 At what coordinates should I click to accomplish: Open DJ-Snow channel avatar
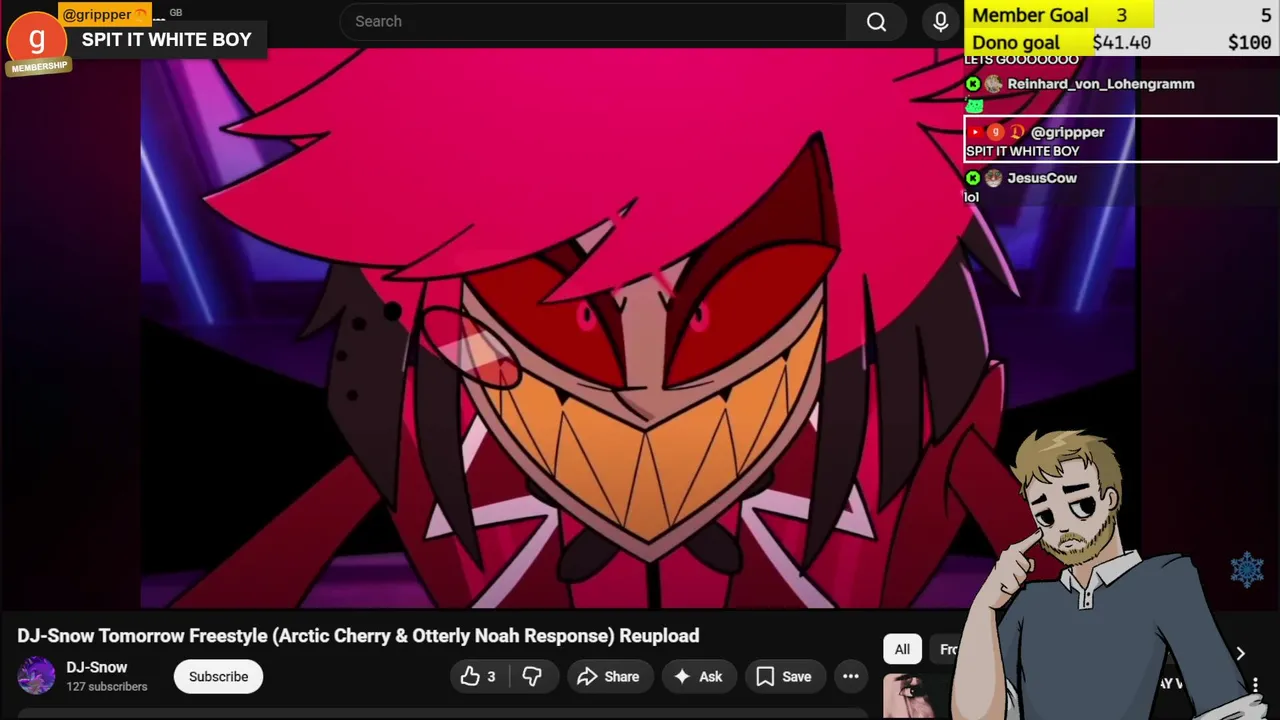(36, 676)
